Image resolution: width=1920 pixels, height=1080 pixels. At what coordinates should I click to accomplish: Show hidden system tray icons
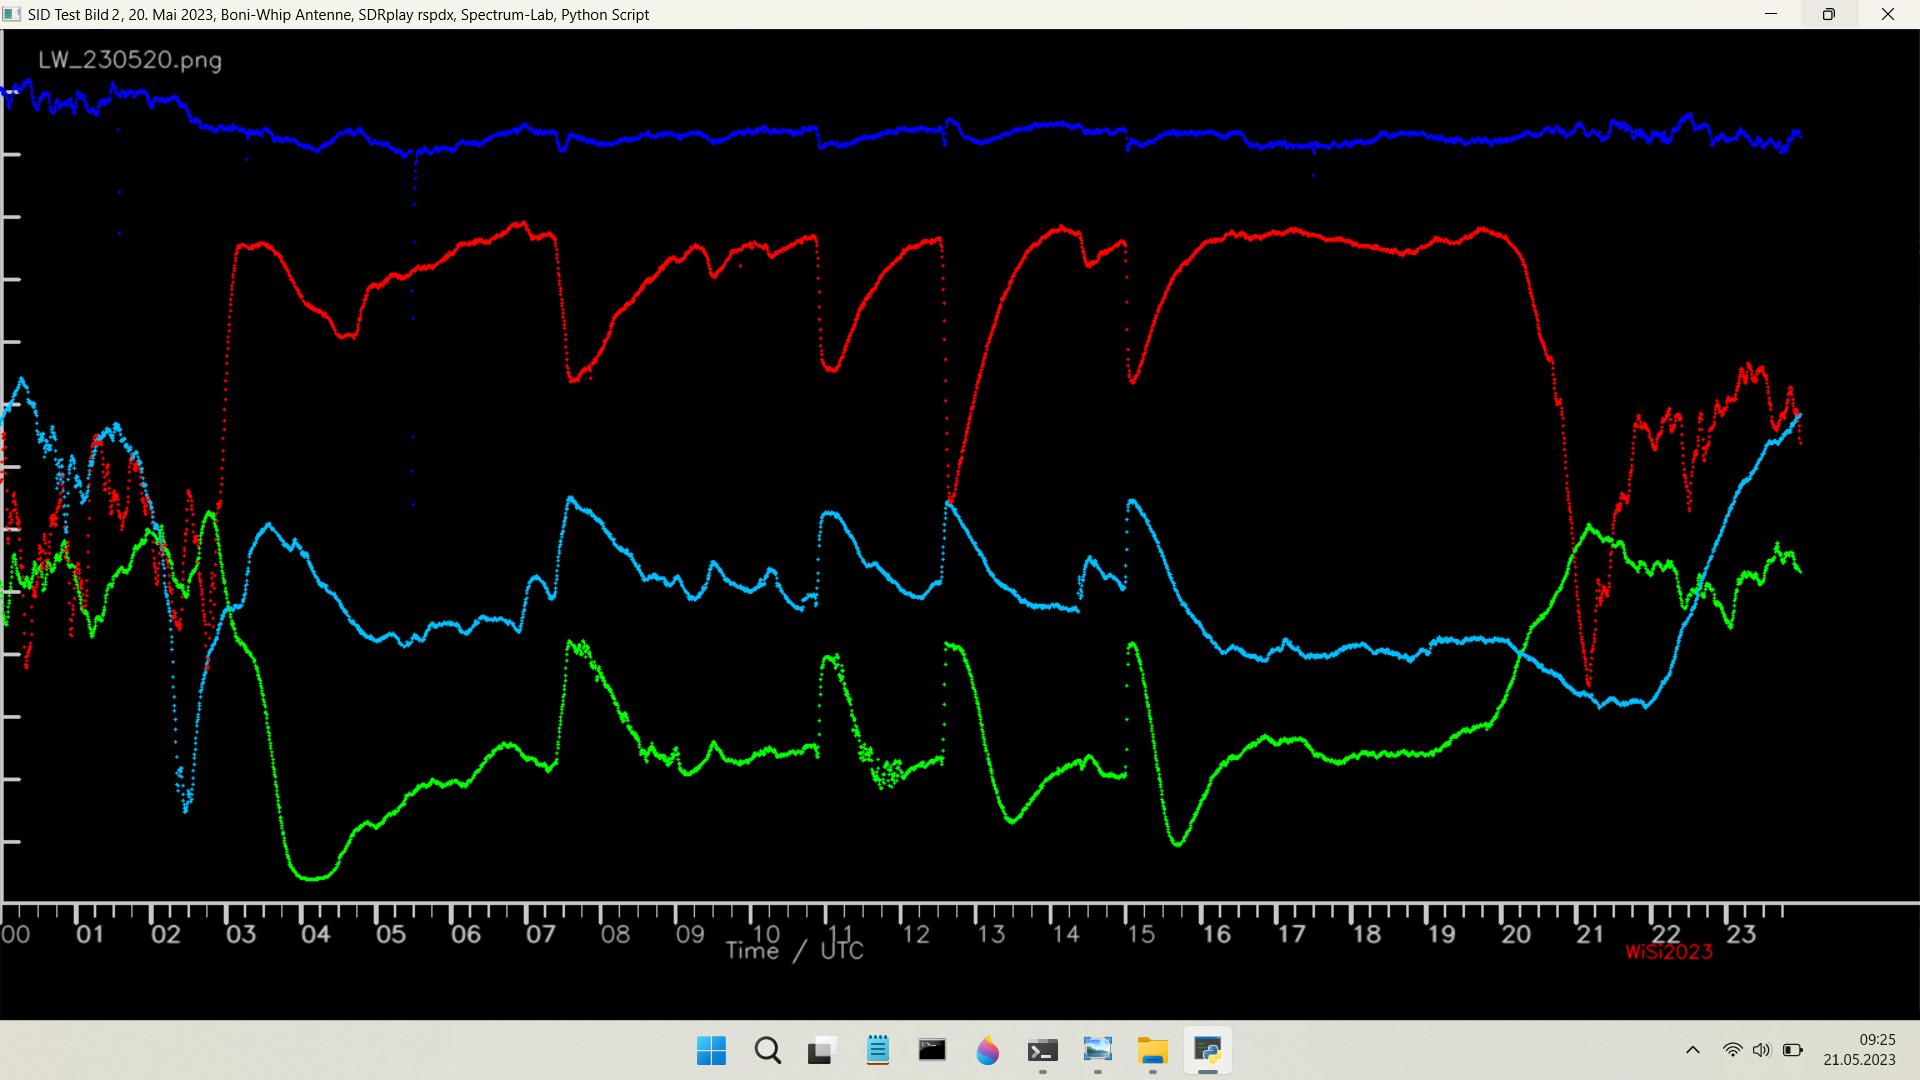click(1693, 1050)
